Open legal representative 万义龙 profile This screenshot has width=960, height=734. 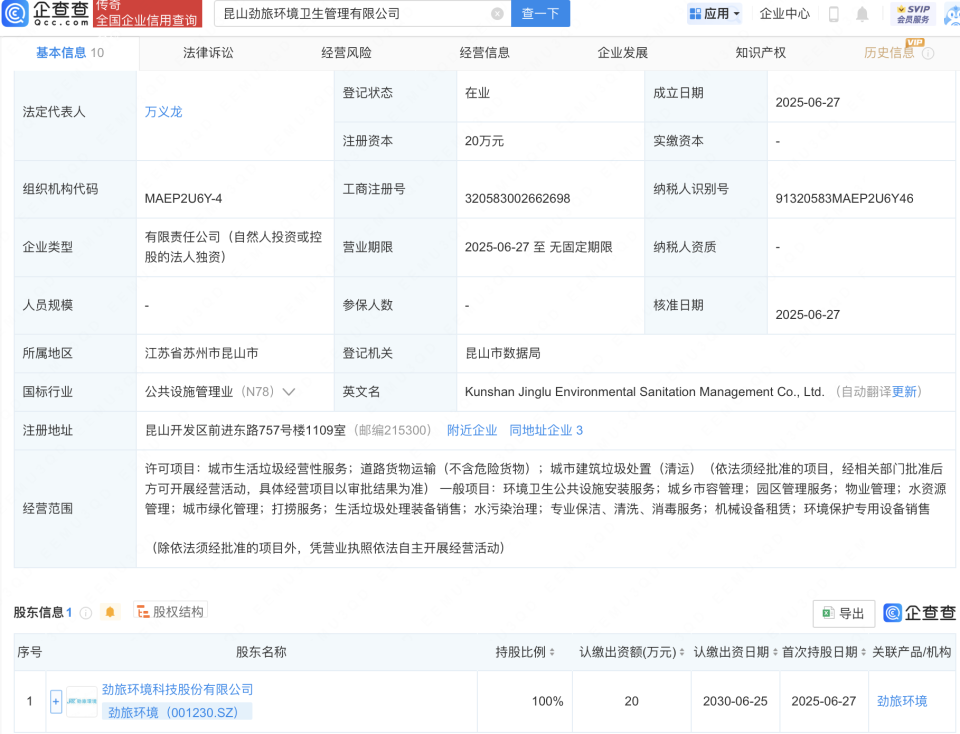pyautogui.click(x=163, y=112)
